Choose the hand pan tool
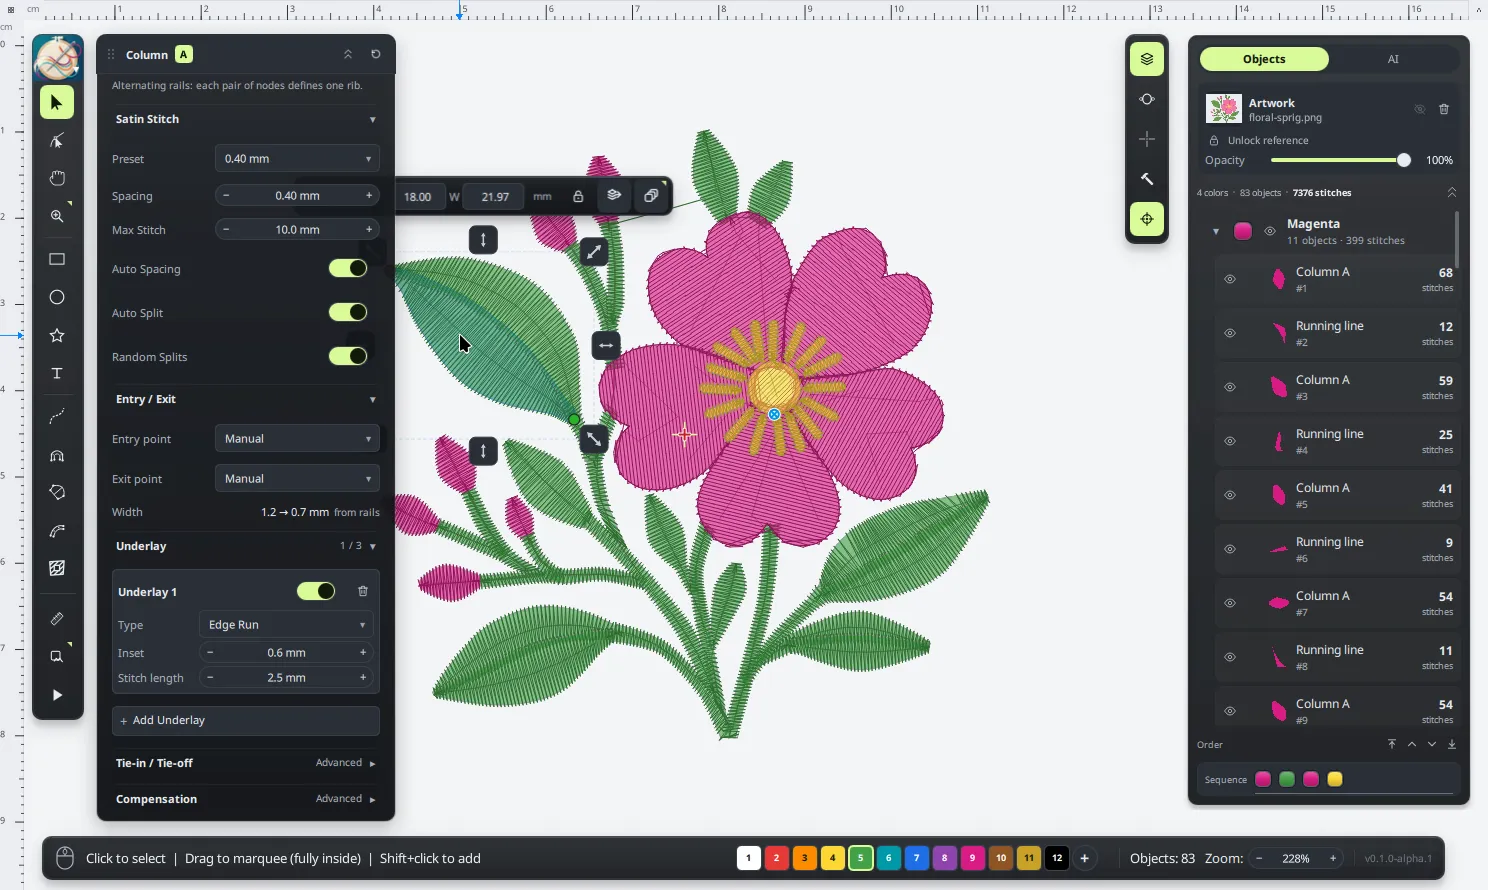This screenshot has width=1488, height=890. (57, 178)
